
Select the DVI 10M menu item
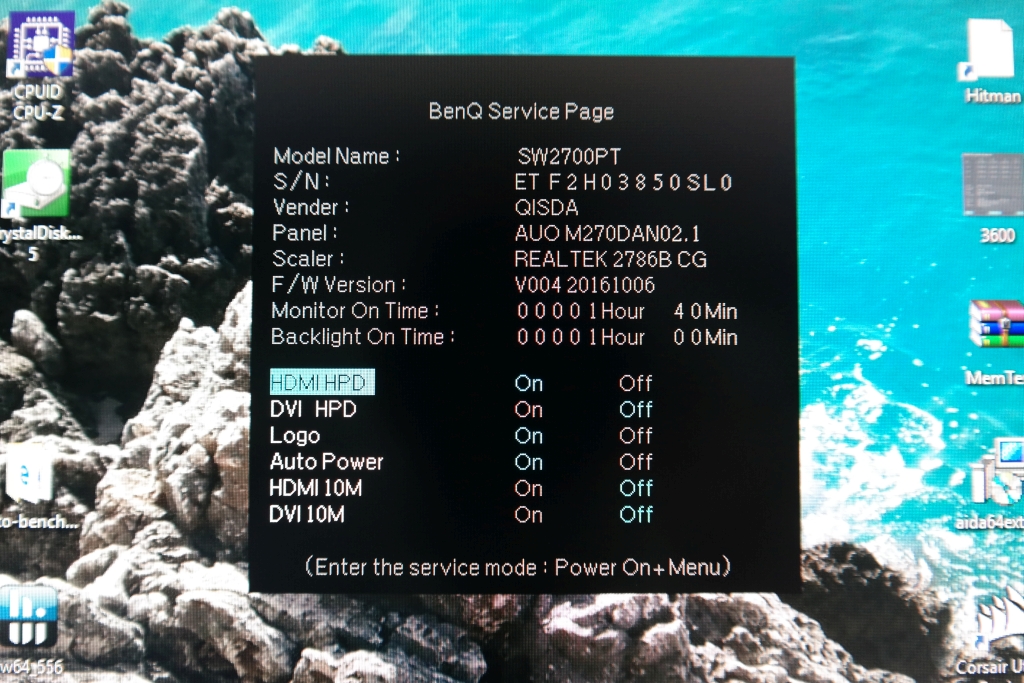click(x=307, y=515)
